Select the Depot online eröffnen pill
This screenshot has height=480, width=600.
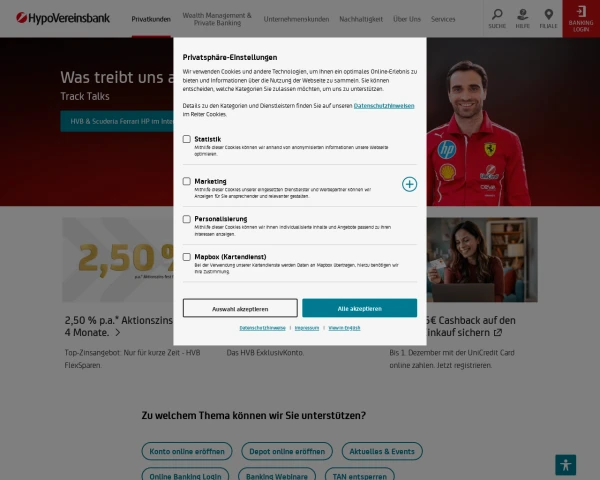click(x=287, y=451)
